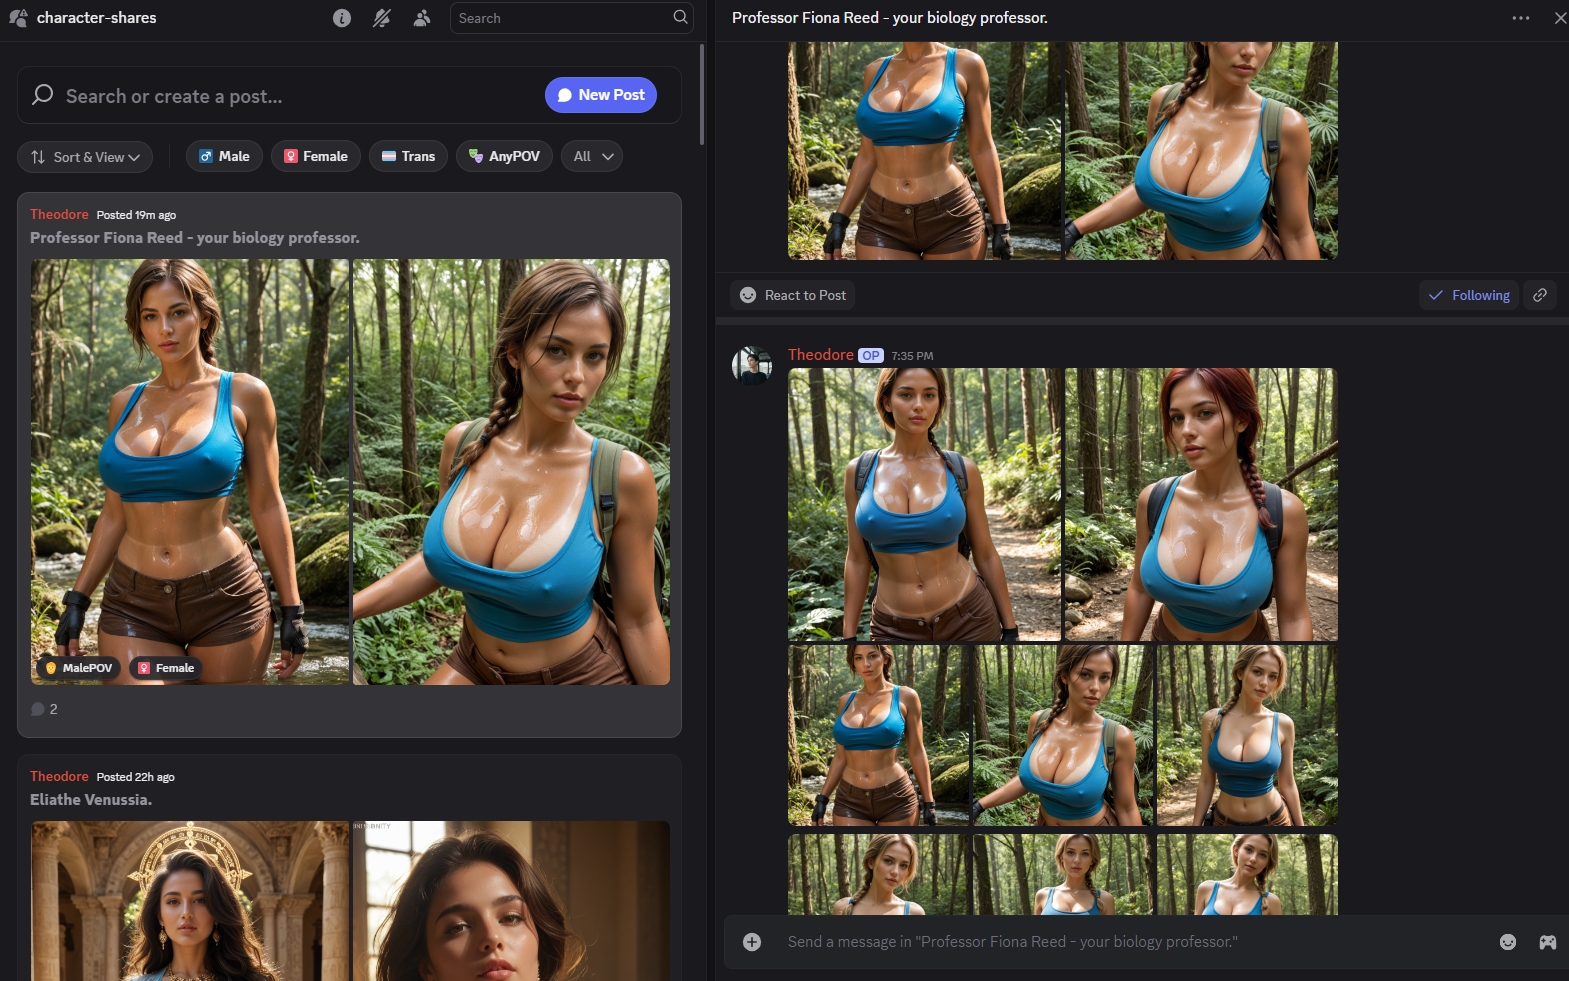The image size is (1569, 981).
Task: Click the notification settings bell icon
Action: tap(382, 18)
